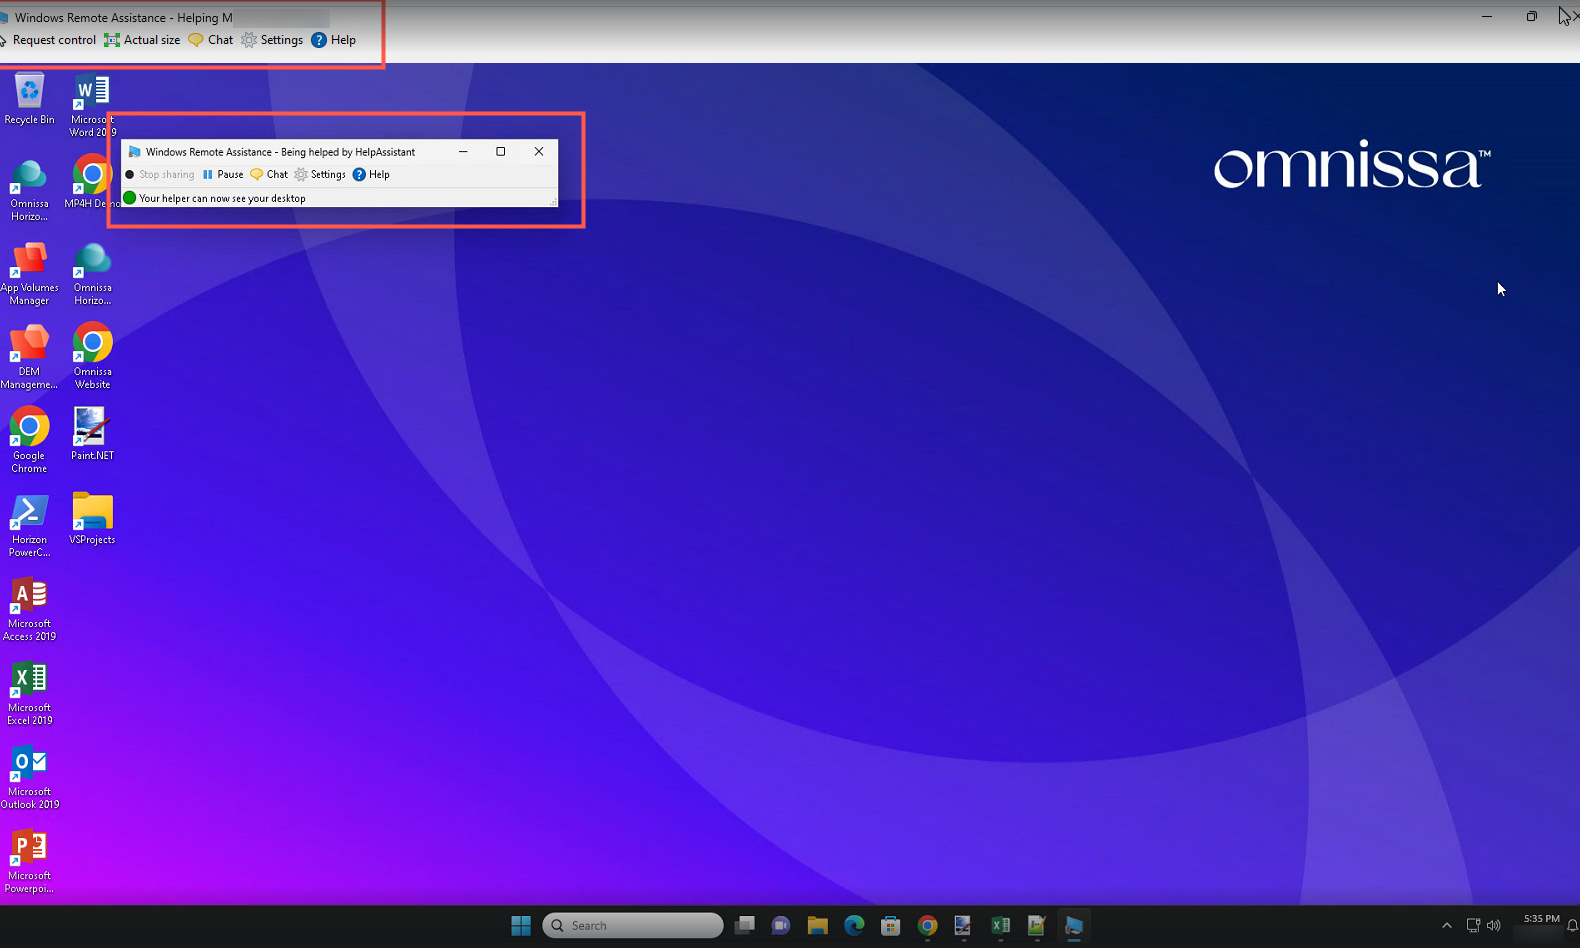1580x948 pixels.
Task: Open Chat in the top helper toolbar
Action: [x=211, y=40]
